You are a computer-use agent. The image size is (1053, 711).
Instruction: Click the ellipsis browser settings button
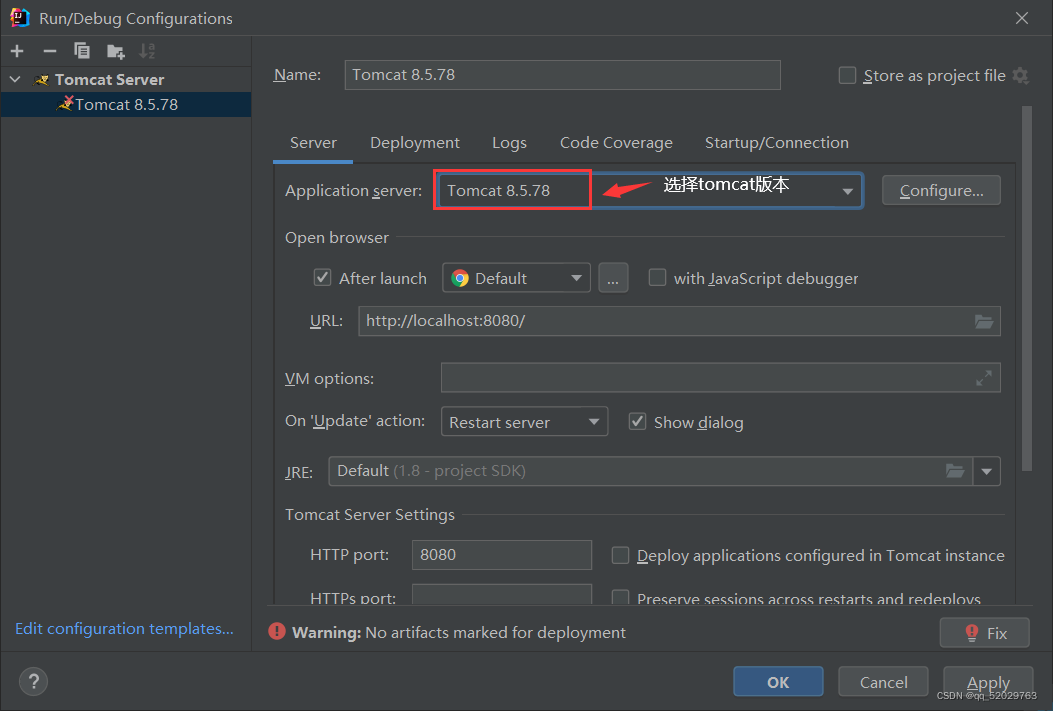[613, 277]
